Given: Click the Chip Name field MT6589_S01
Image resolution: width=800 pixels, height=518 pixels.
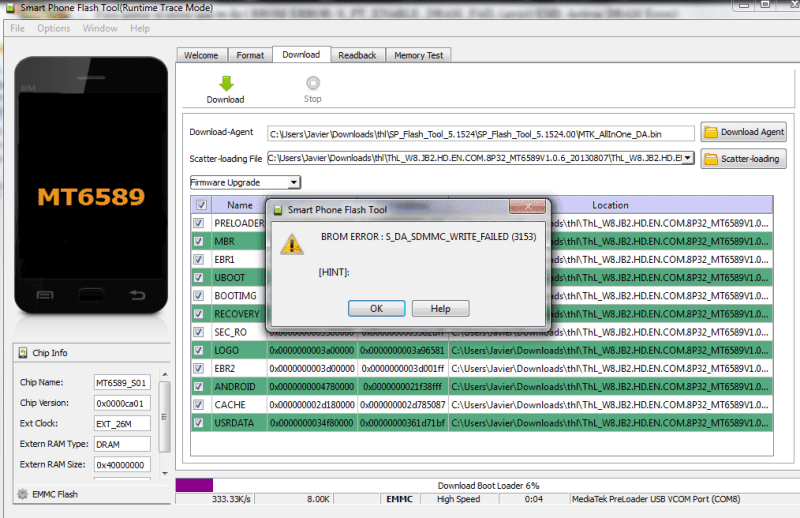Looking at the screenshot, I should [x=122, y=383].
